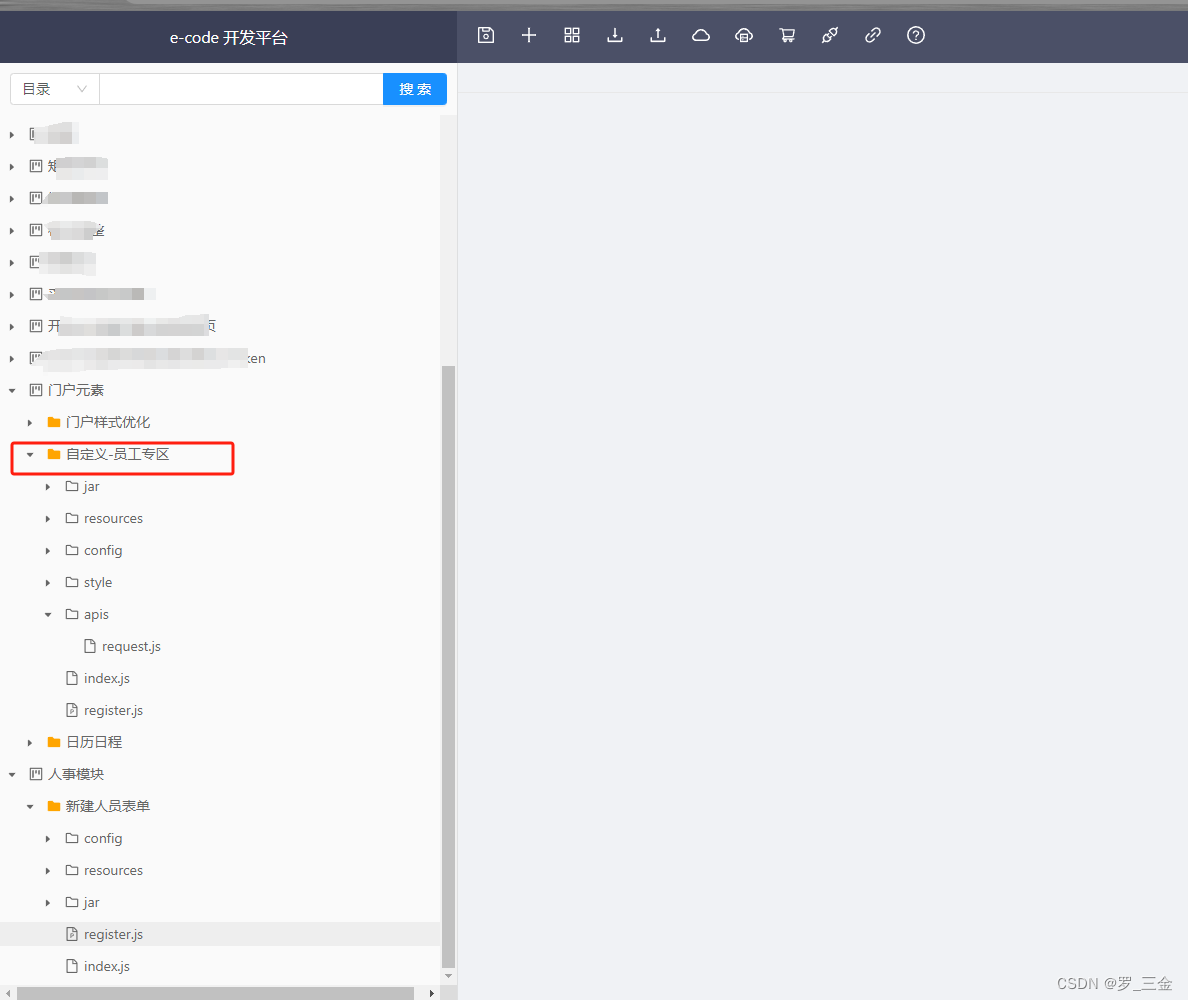Collapse the 门户元素 tree node
The image size is (1188, 1000).
12,391
